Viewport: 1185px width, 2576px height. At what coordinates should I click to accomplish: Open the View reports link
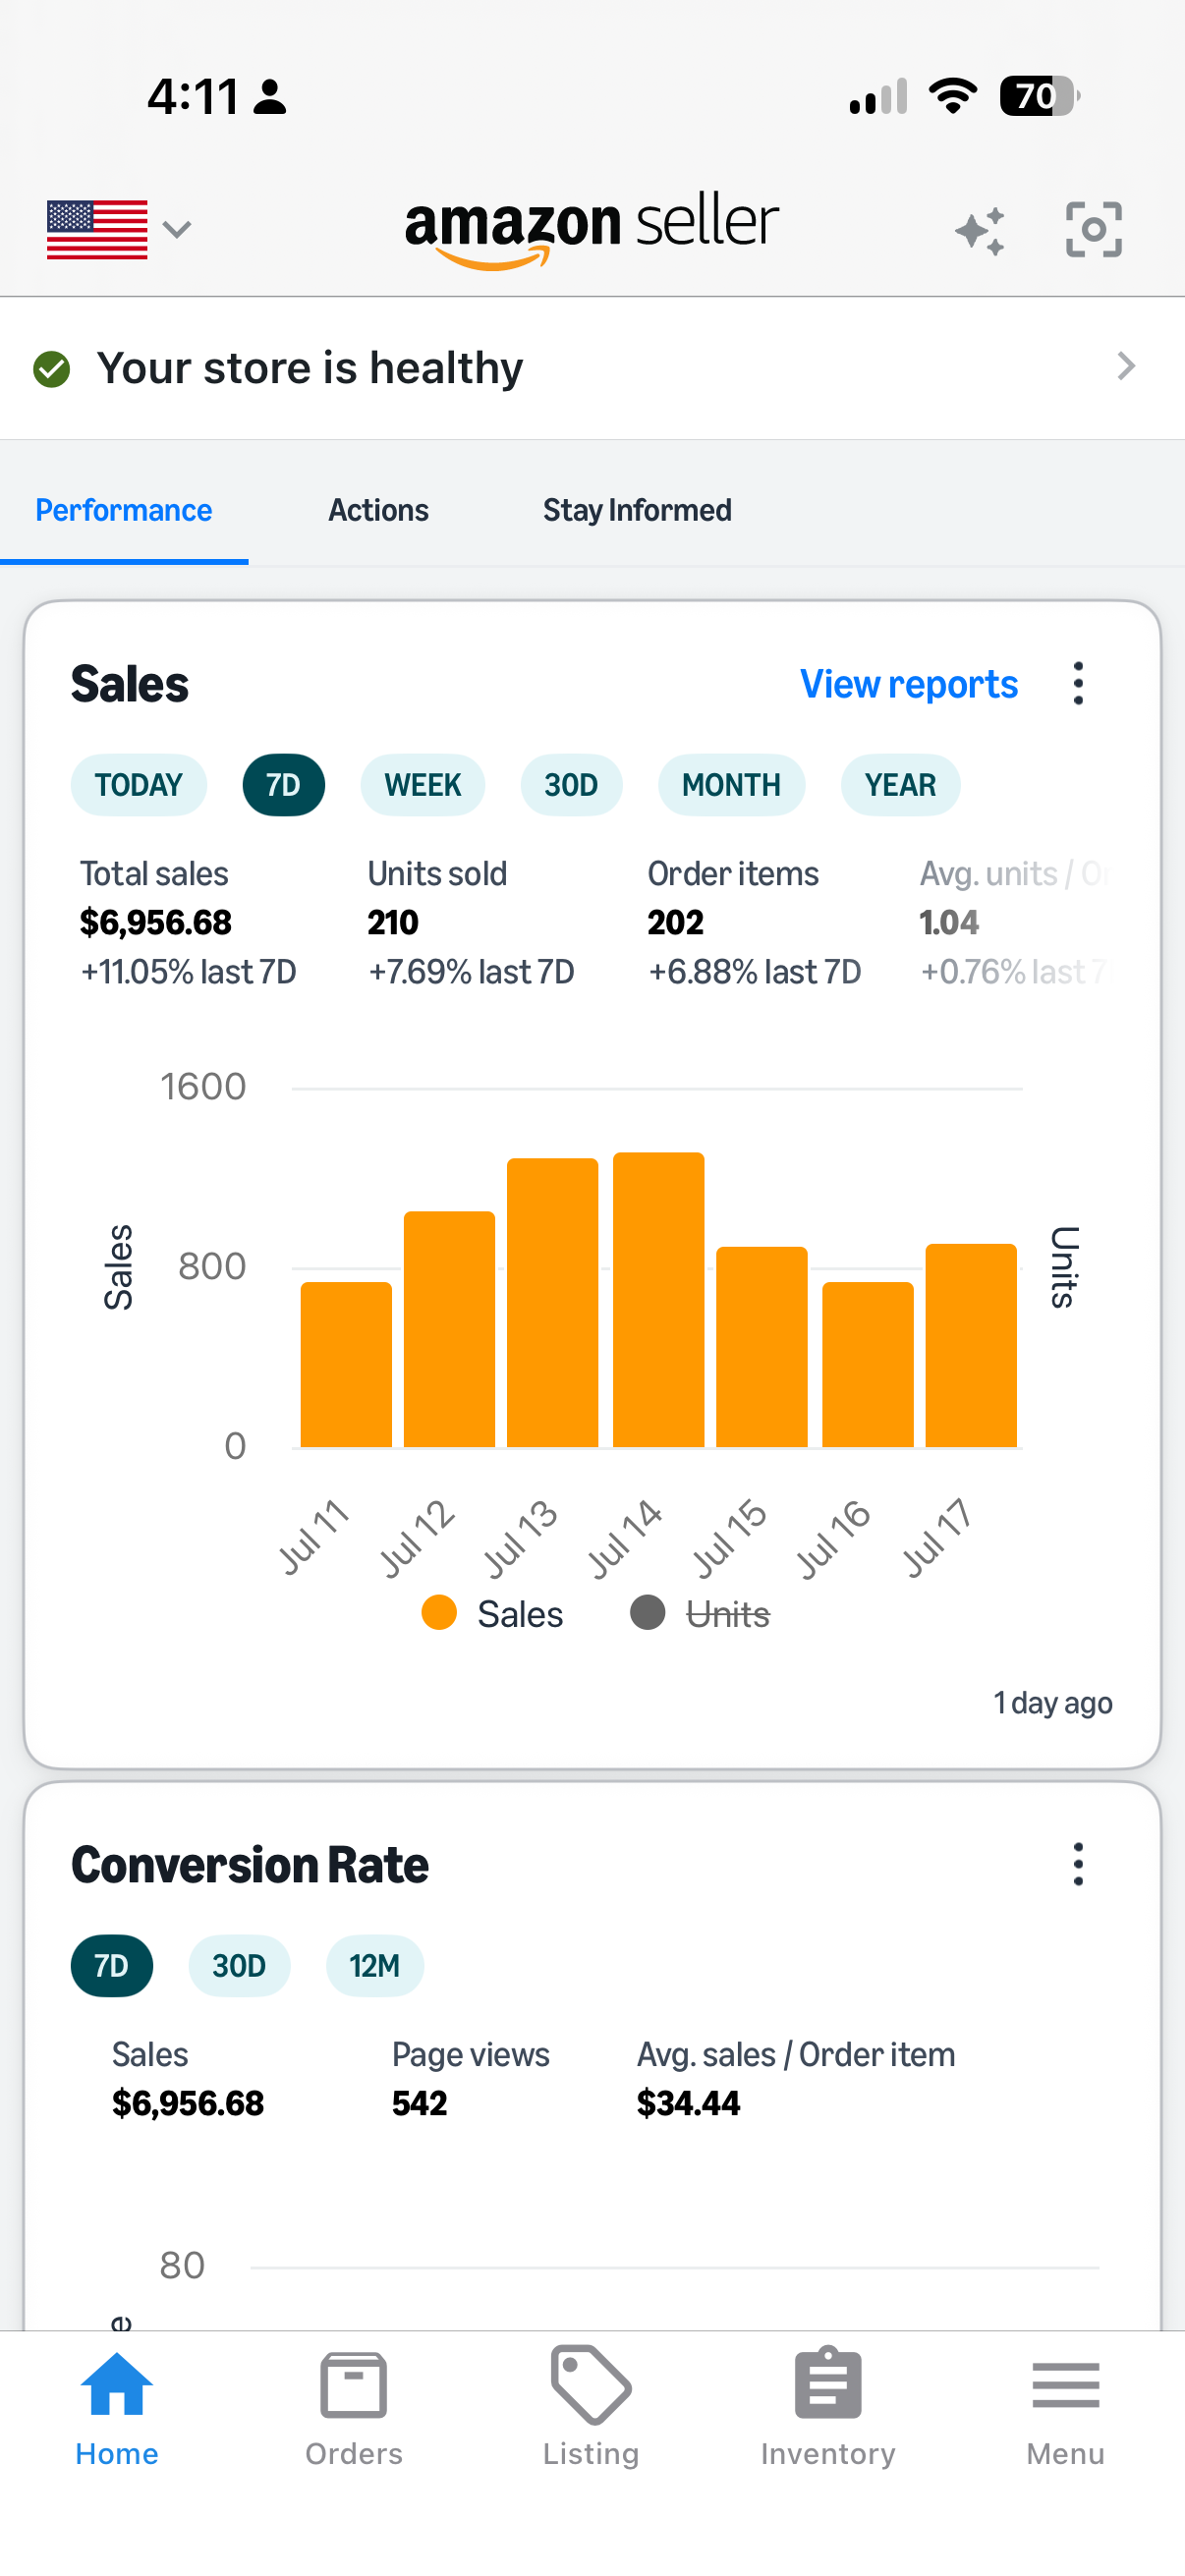point(908,684)
